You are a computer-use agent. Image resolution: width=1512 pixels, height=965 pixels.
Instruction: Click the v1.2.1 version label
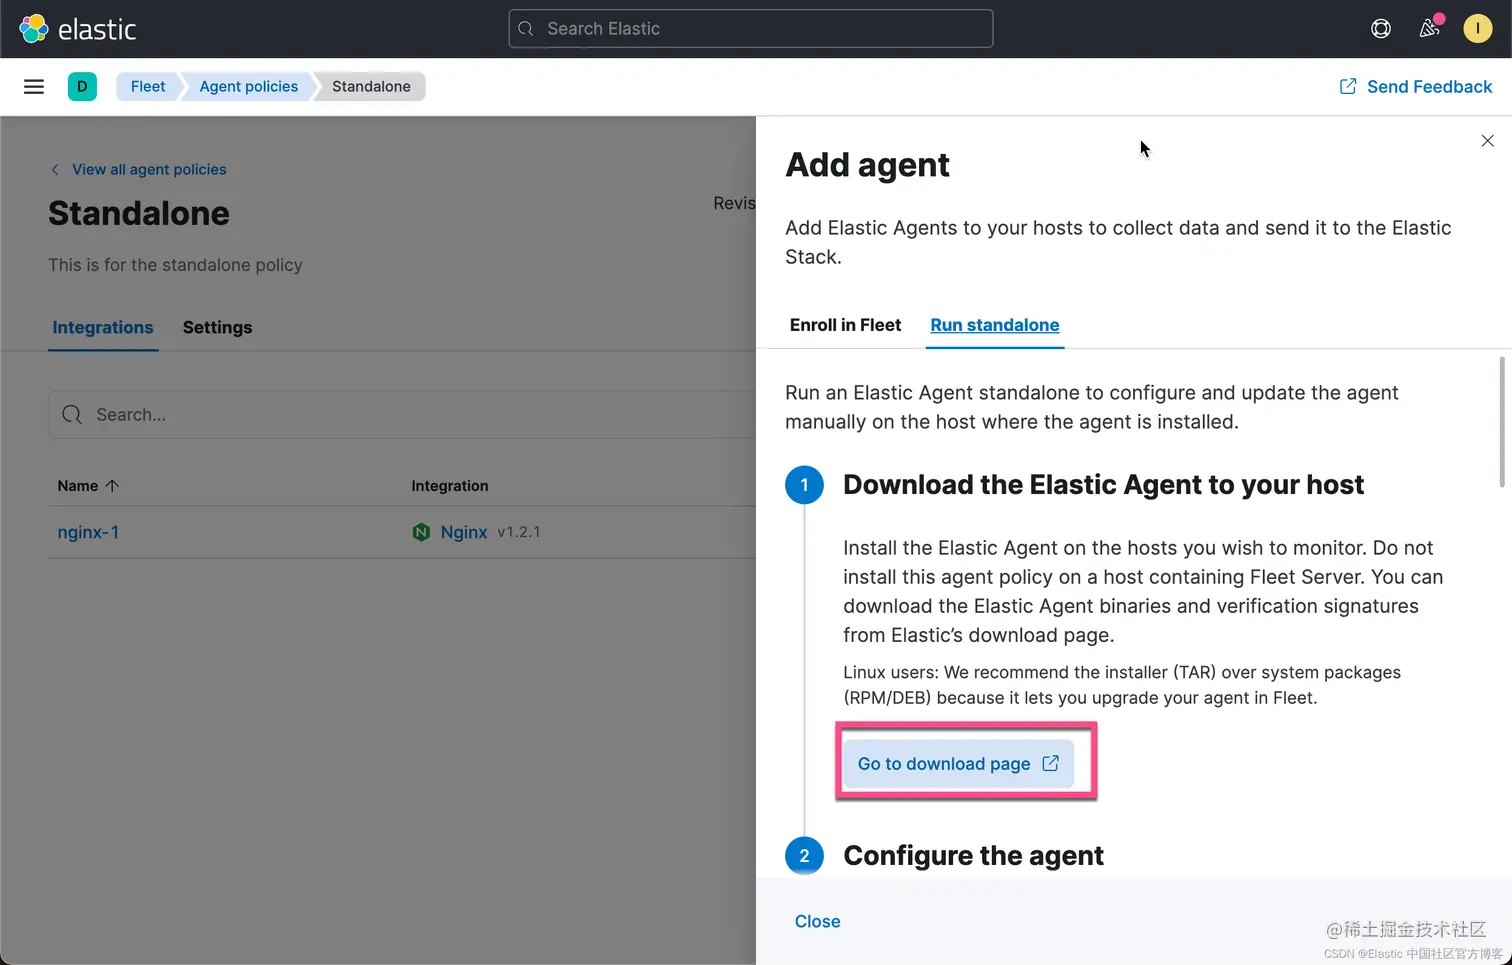519,532
